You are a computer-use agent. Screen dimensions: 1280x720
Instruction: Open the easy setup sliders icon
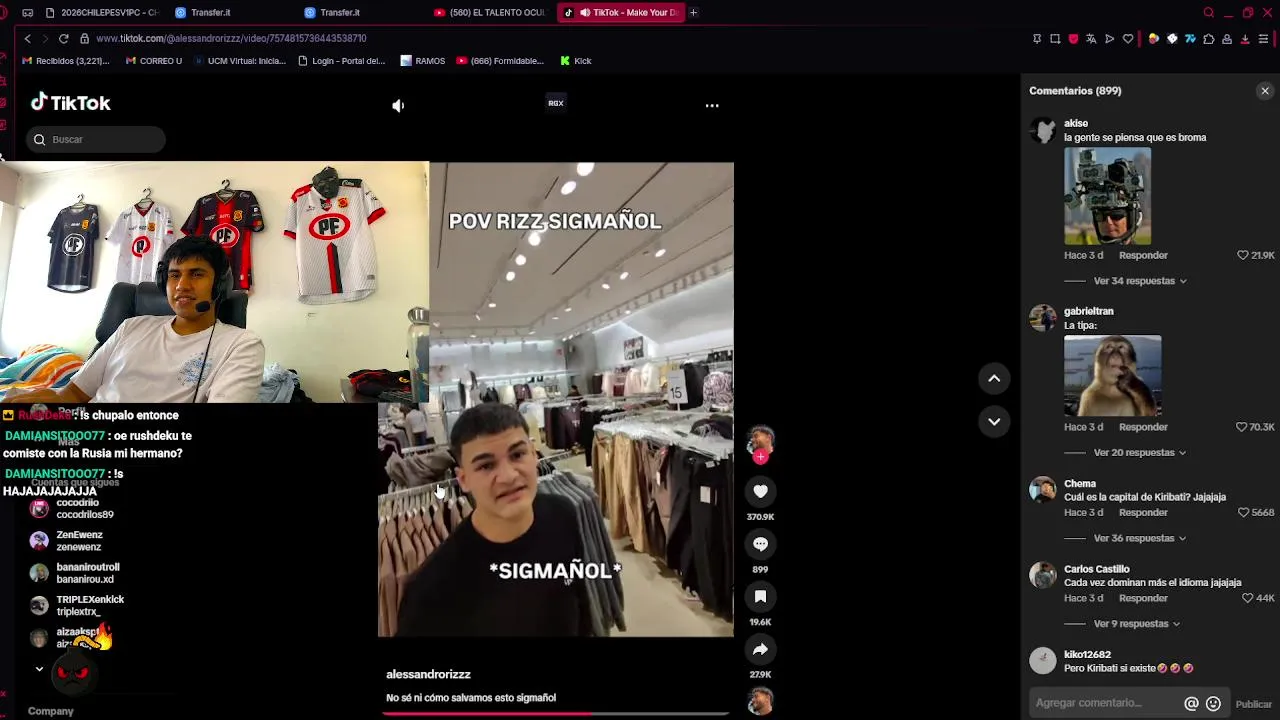(1264, 39)
